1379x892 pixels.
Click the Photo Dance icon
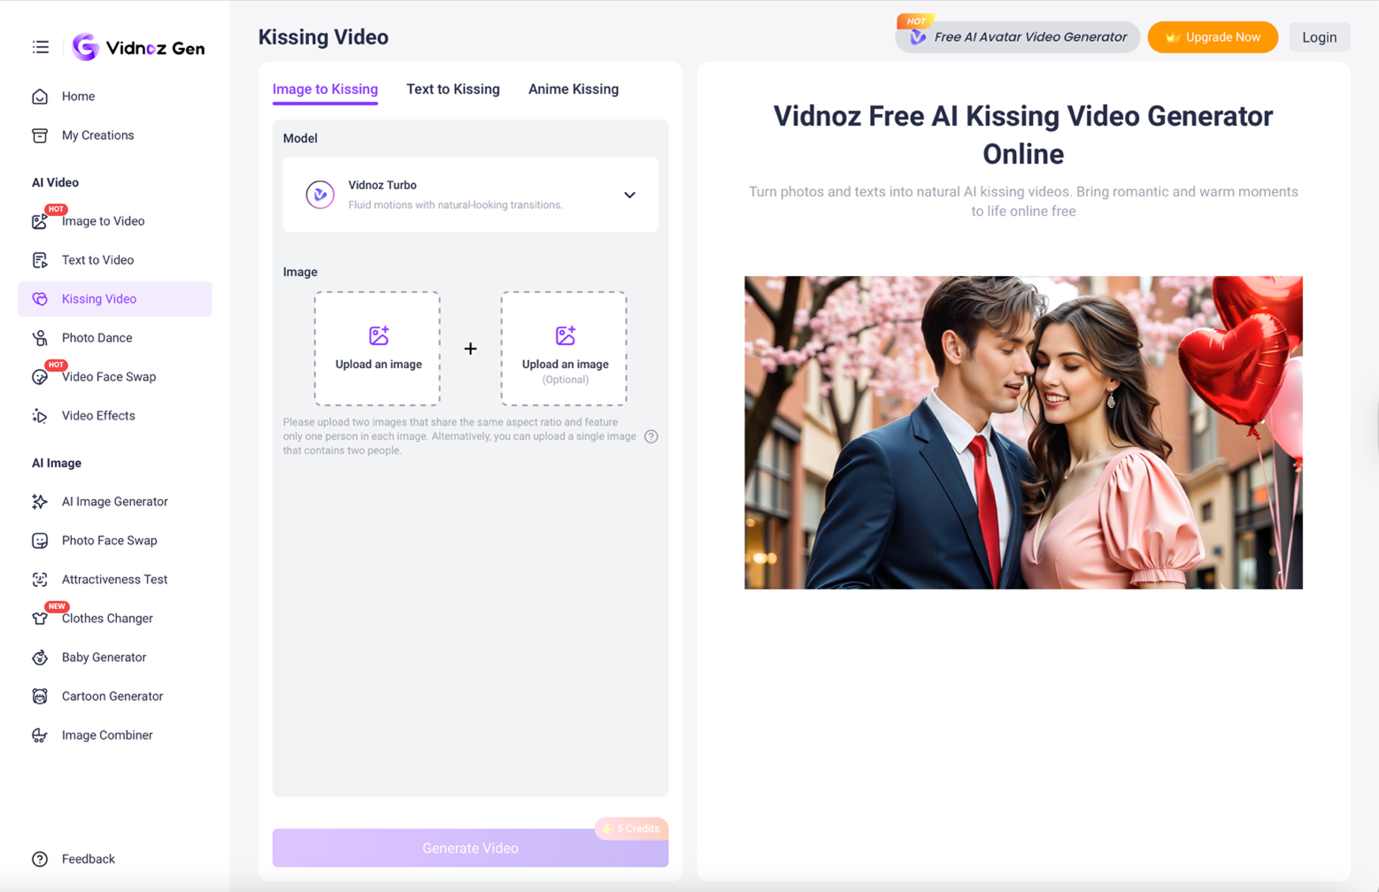(x=40, y=338)
